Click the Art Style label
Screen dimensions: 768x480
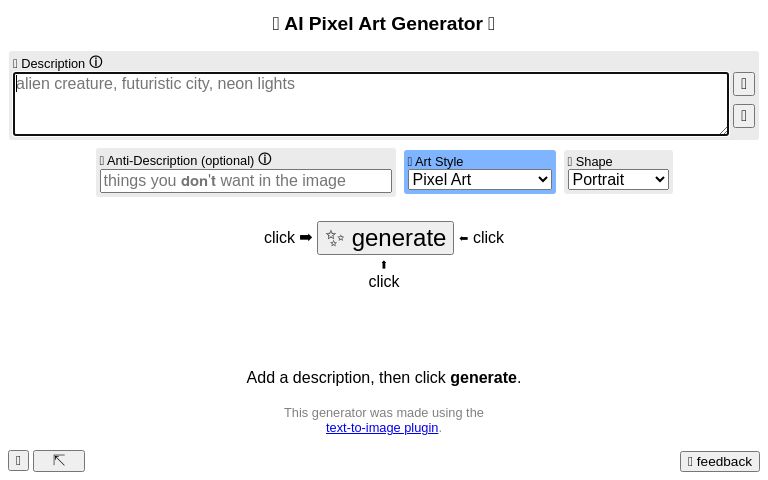(438, 162)
